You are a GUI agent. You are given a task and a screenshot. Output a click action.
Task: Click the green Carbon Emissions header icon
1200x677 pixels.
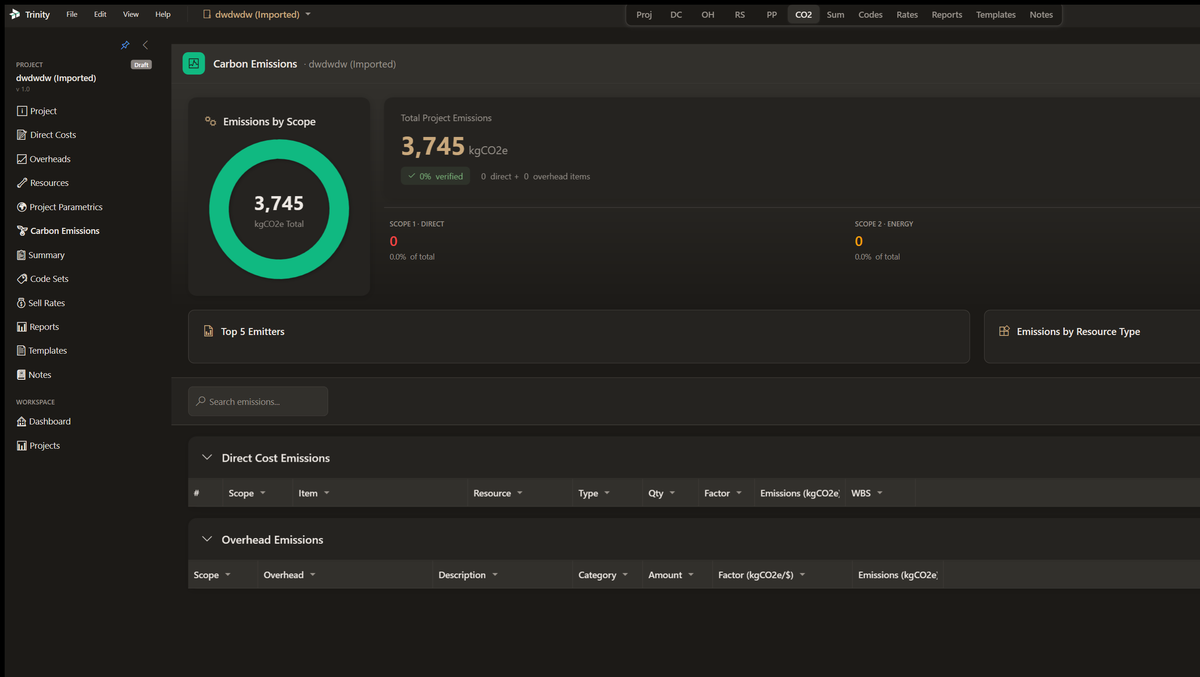point(194,63)
